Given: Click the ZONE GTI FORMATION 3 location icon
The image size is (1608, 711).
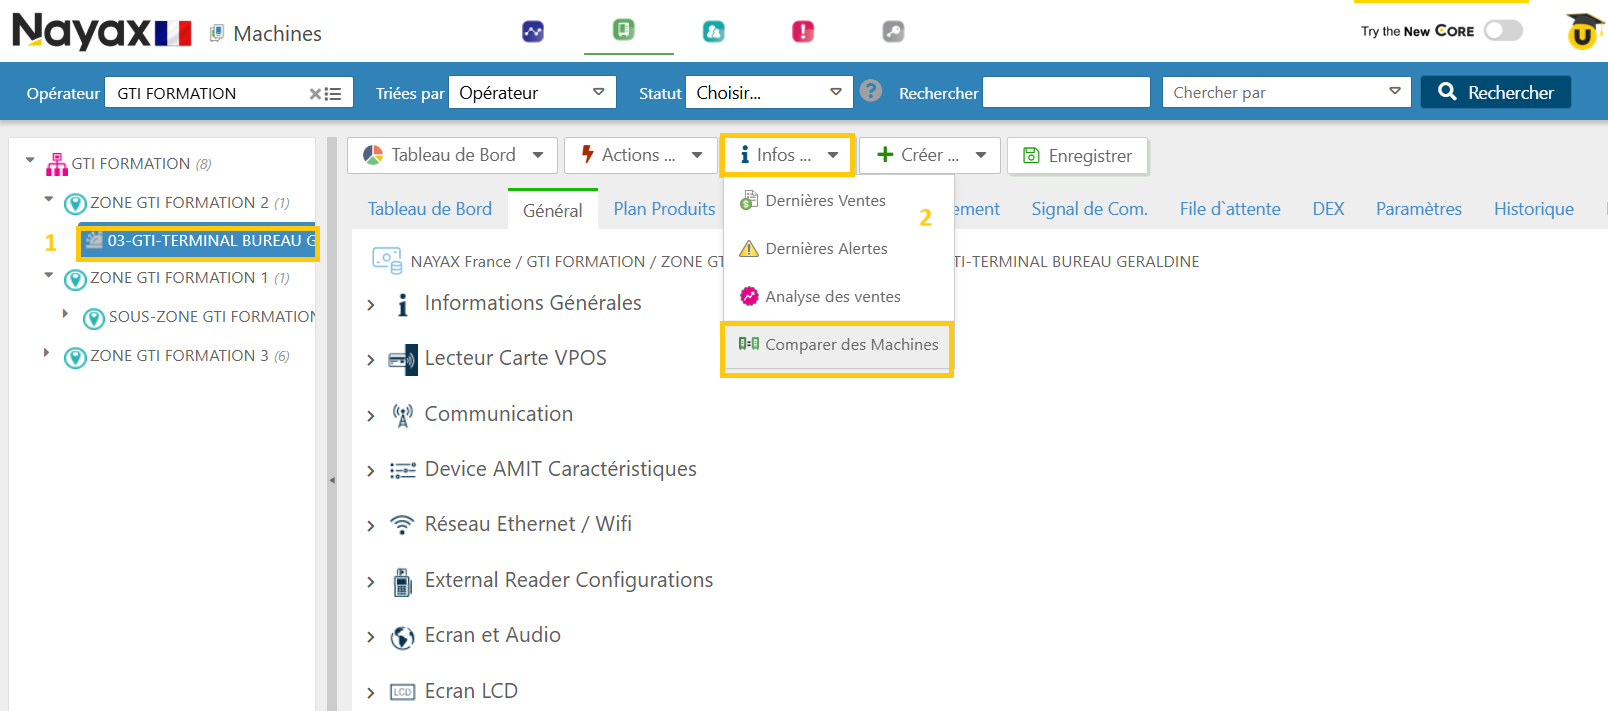Looking at the screenshot, I should click(x=75, y=357).
